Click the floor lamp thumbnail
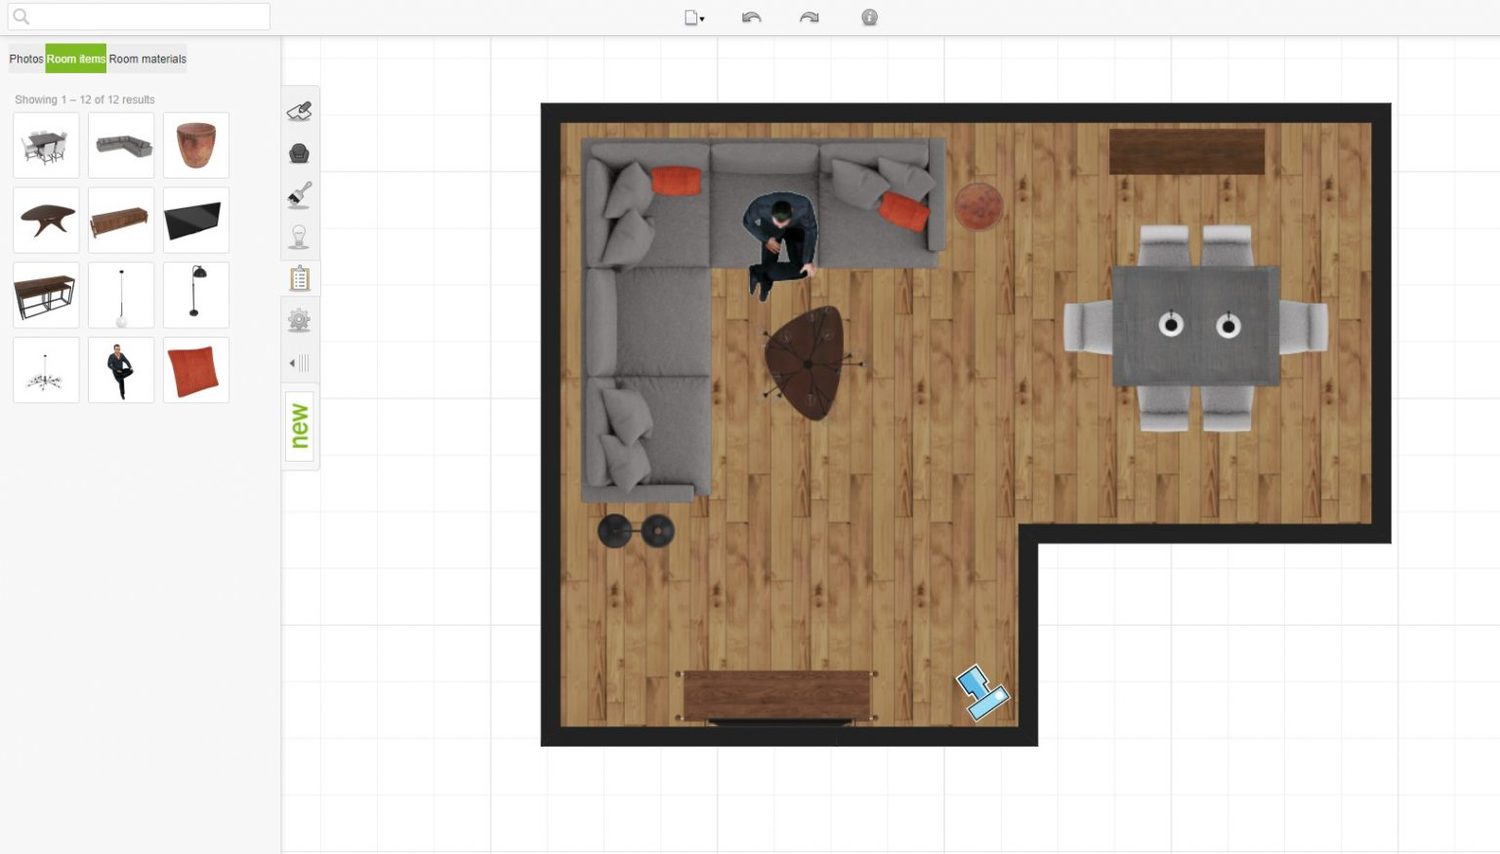Image resolution: width=1500 pixels, height=854 pixels. point(195,294)
